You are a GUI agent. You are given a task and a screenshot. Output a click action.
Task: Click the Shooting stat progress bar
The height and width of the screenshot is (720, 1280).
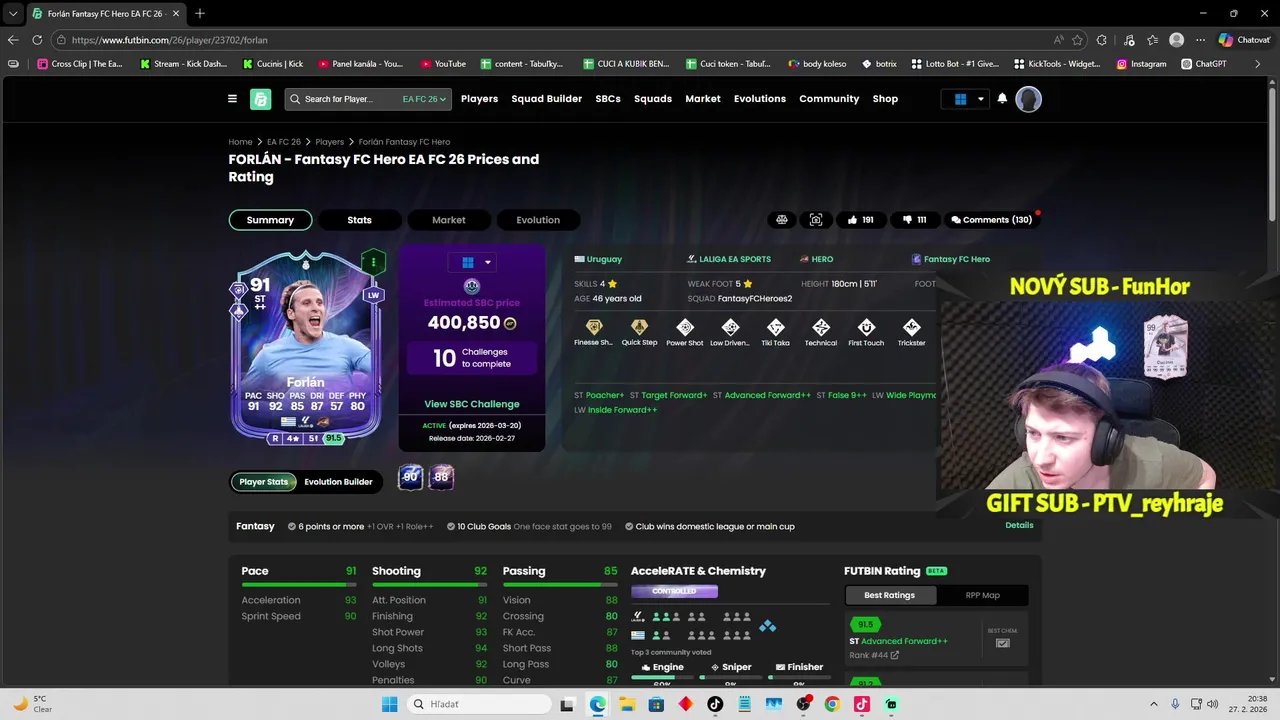click(429, 585)
